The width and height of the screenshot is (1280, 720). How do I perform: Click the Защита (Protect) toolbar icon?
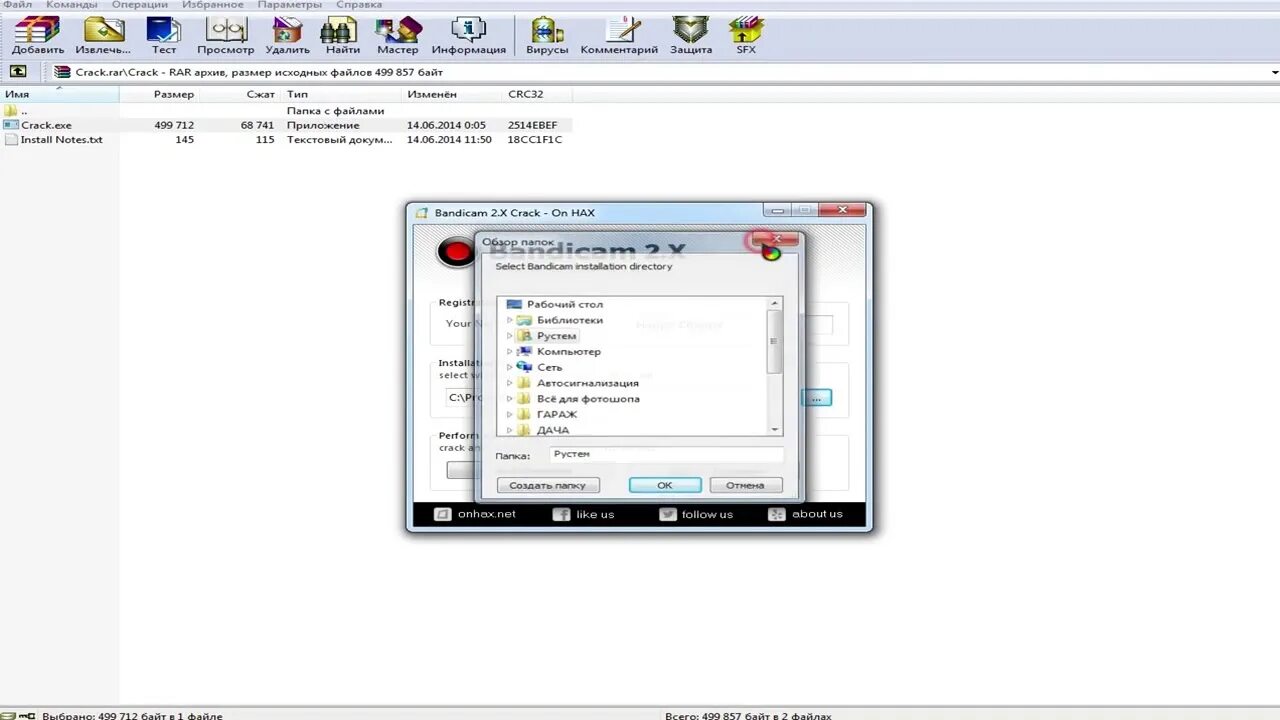pyautogui.click(x=691, y=36)
